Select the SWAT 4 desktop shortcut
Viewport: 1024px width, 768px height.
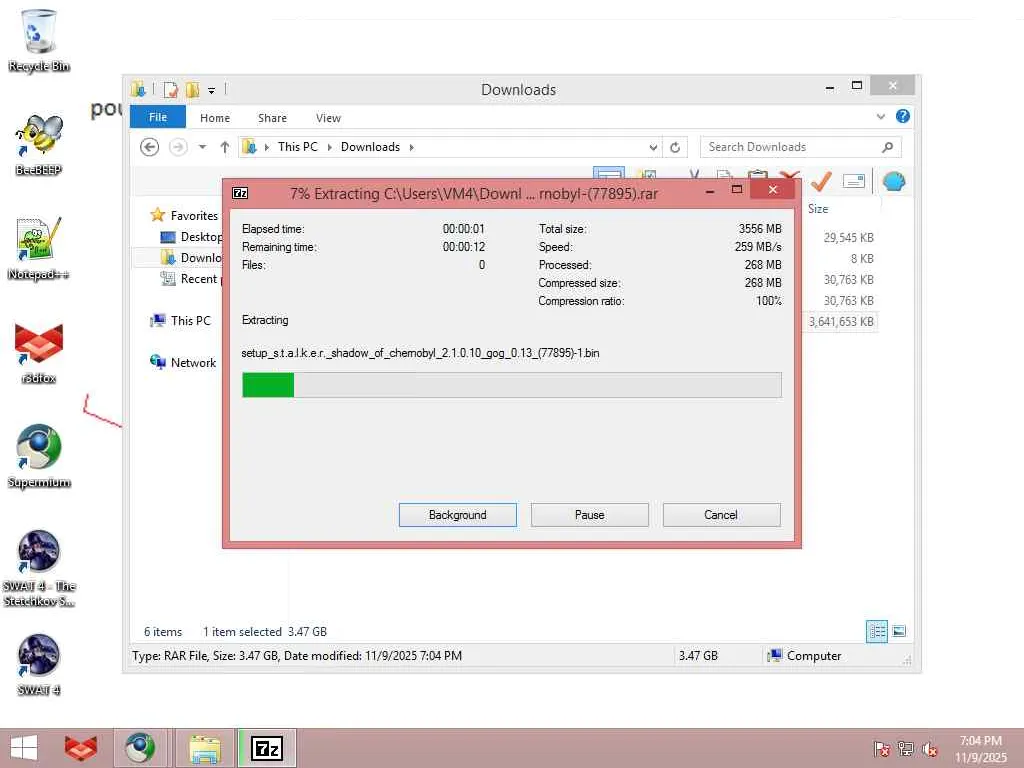(x=39, y=665)
